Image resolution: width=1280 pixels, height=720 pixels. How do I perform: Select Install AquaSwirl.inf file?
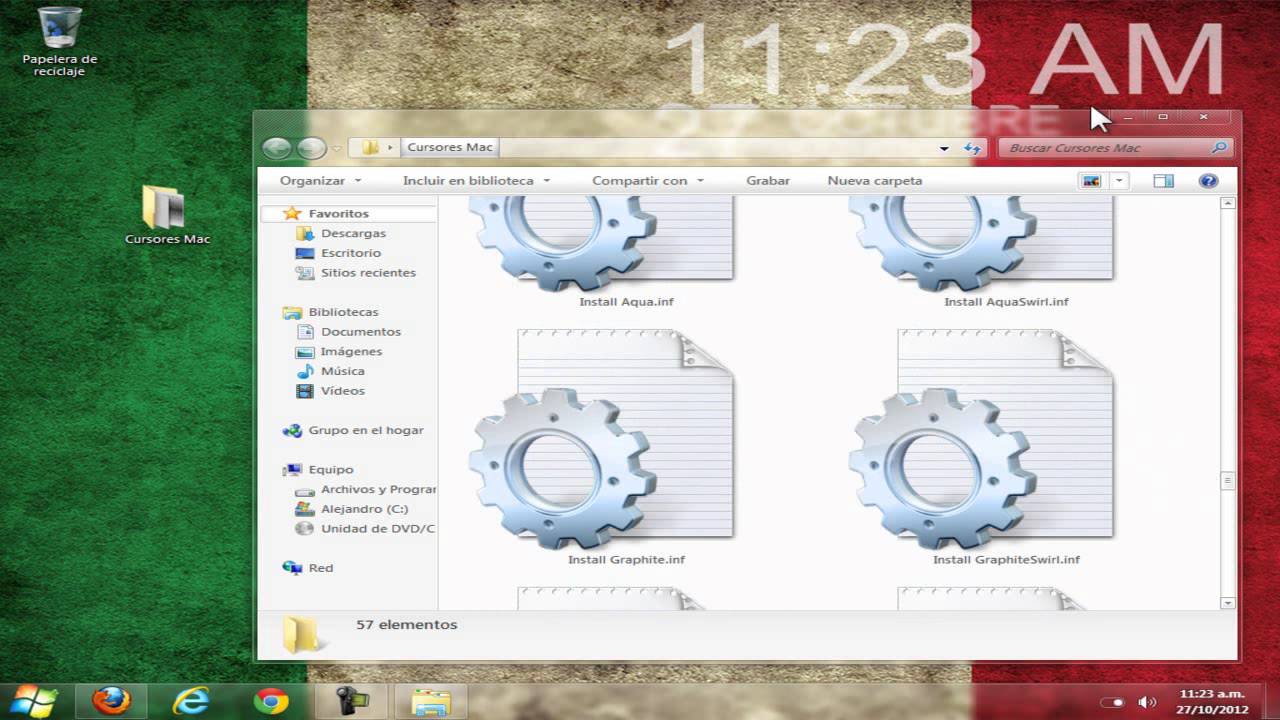pos(981,250)
